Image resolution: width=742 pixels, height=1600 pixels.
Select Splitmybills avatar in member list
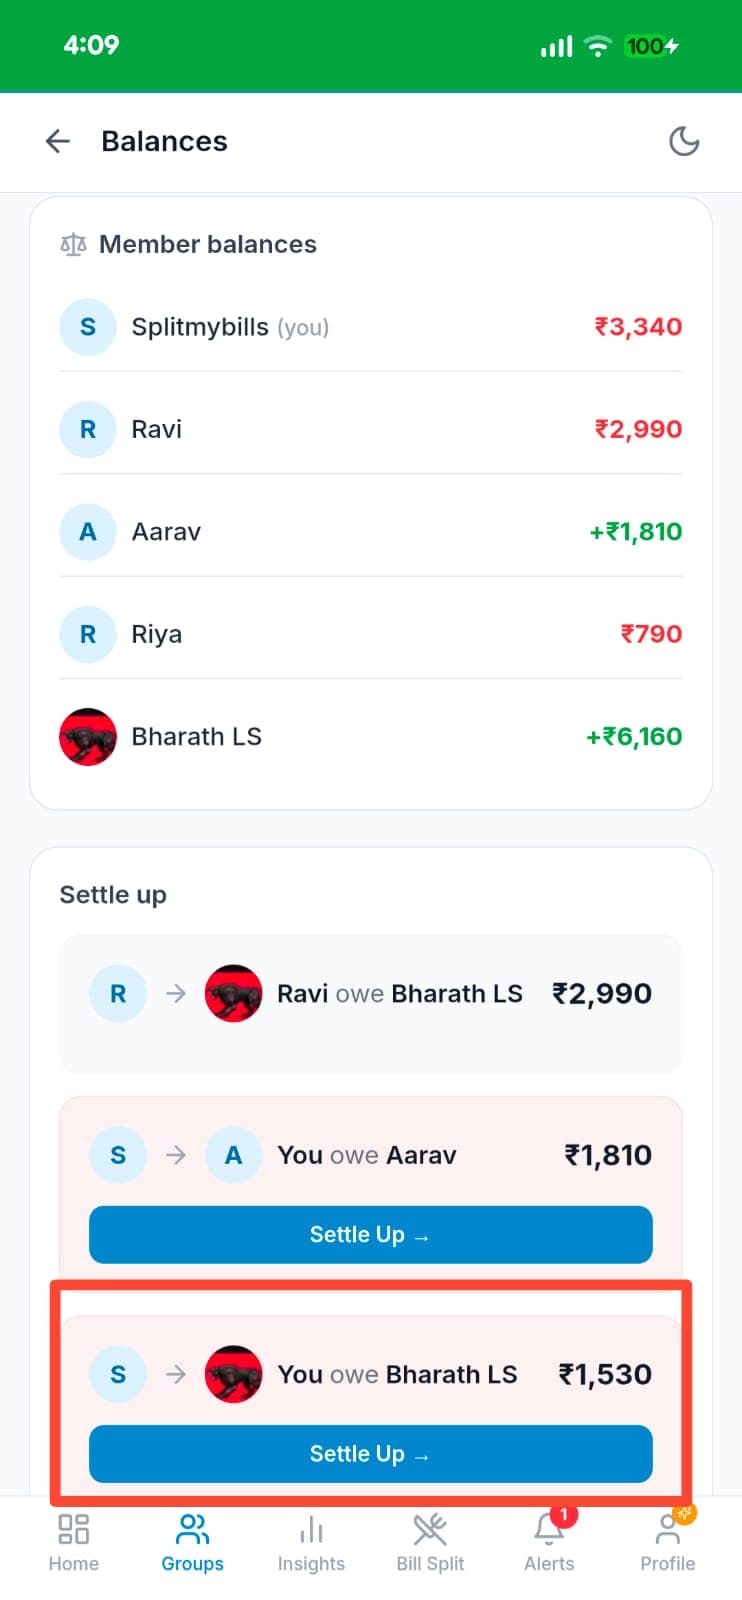(88, 327)
